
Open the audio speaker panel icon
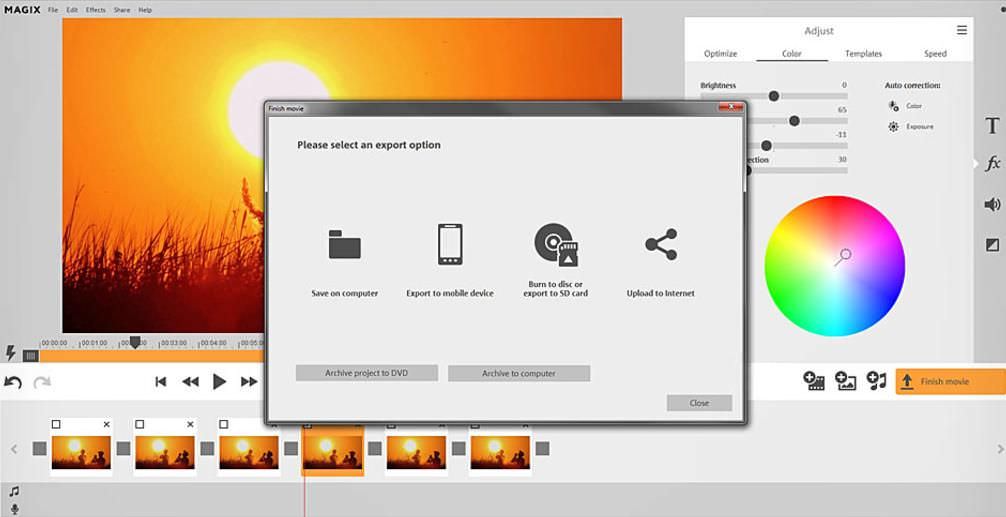pos(992,205)
